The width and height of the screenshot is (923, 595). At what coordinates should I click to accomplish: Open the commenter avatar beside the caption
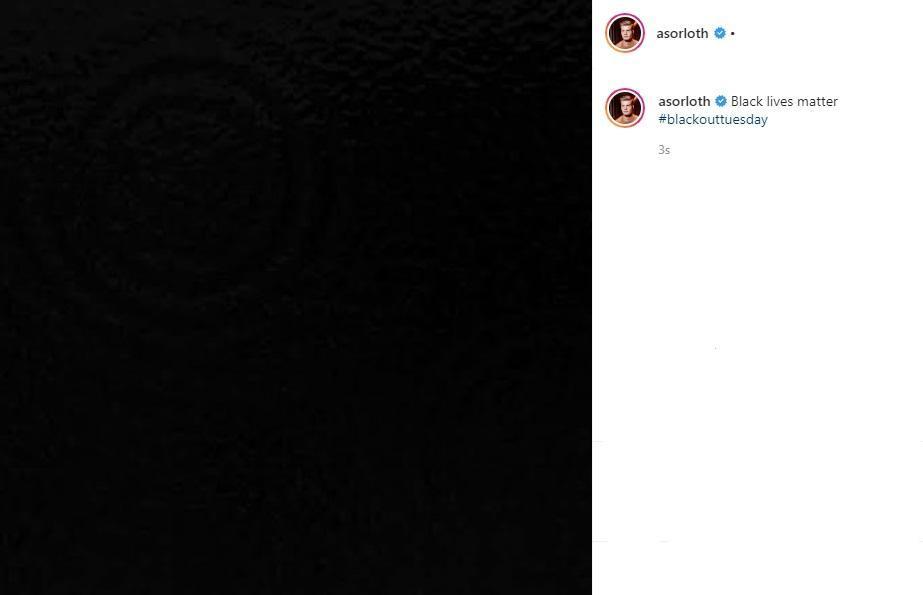click(x=625, y=108)
